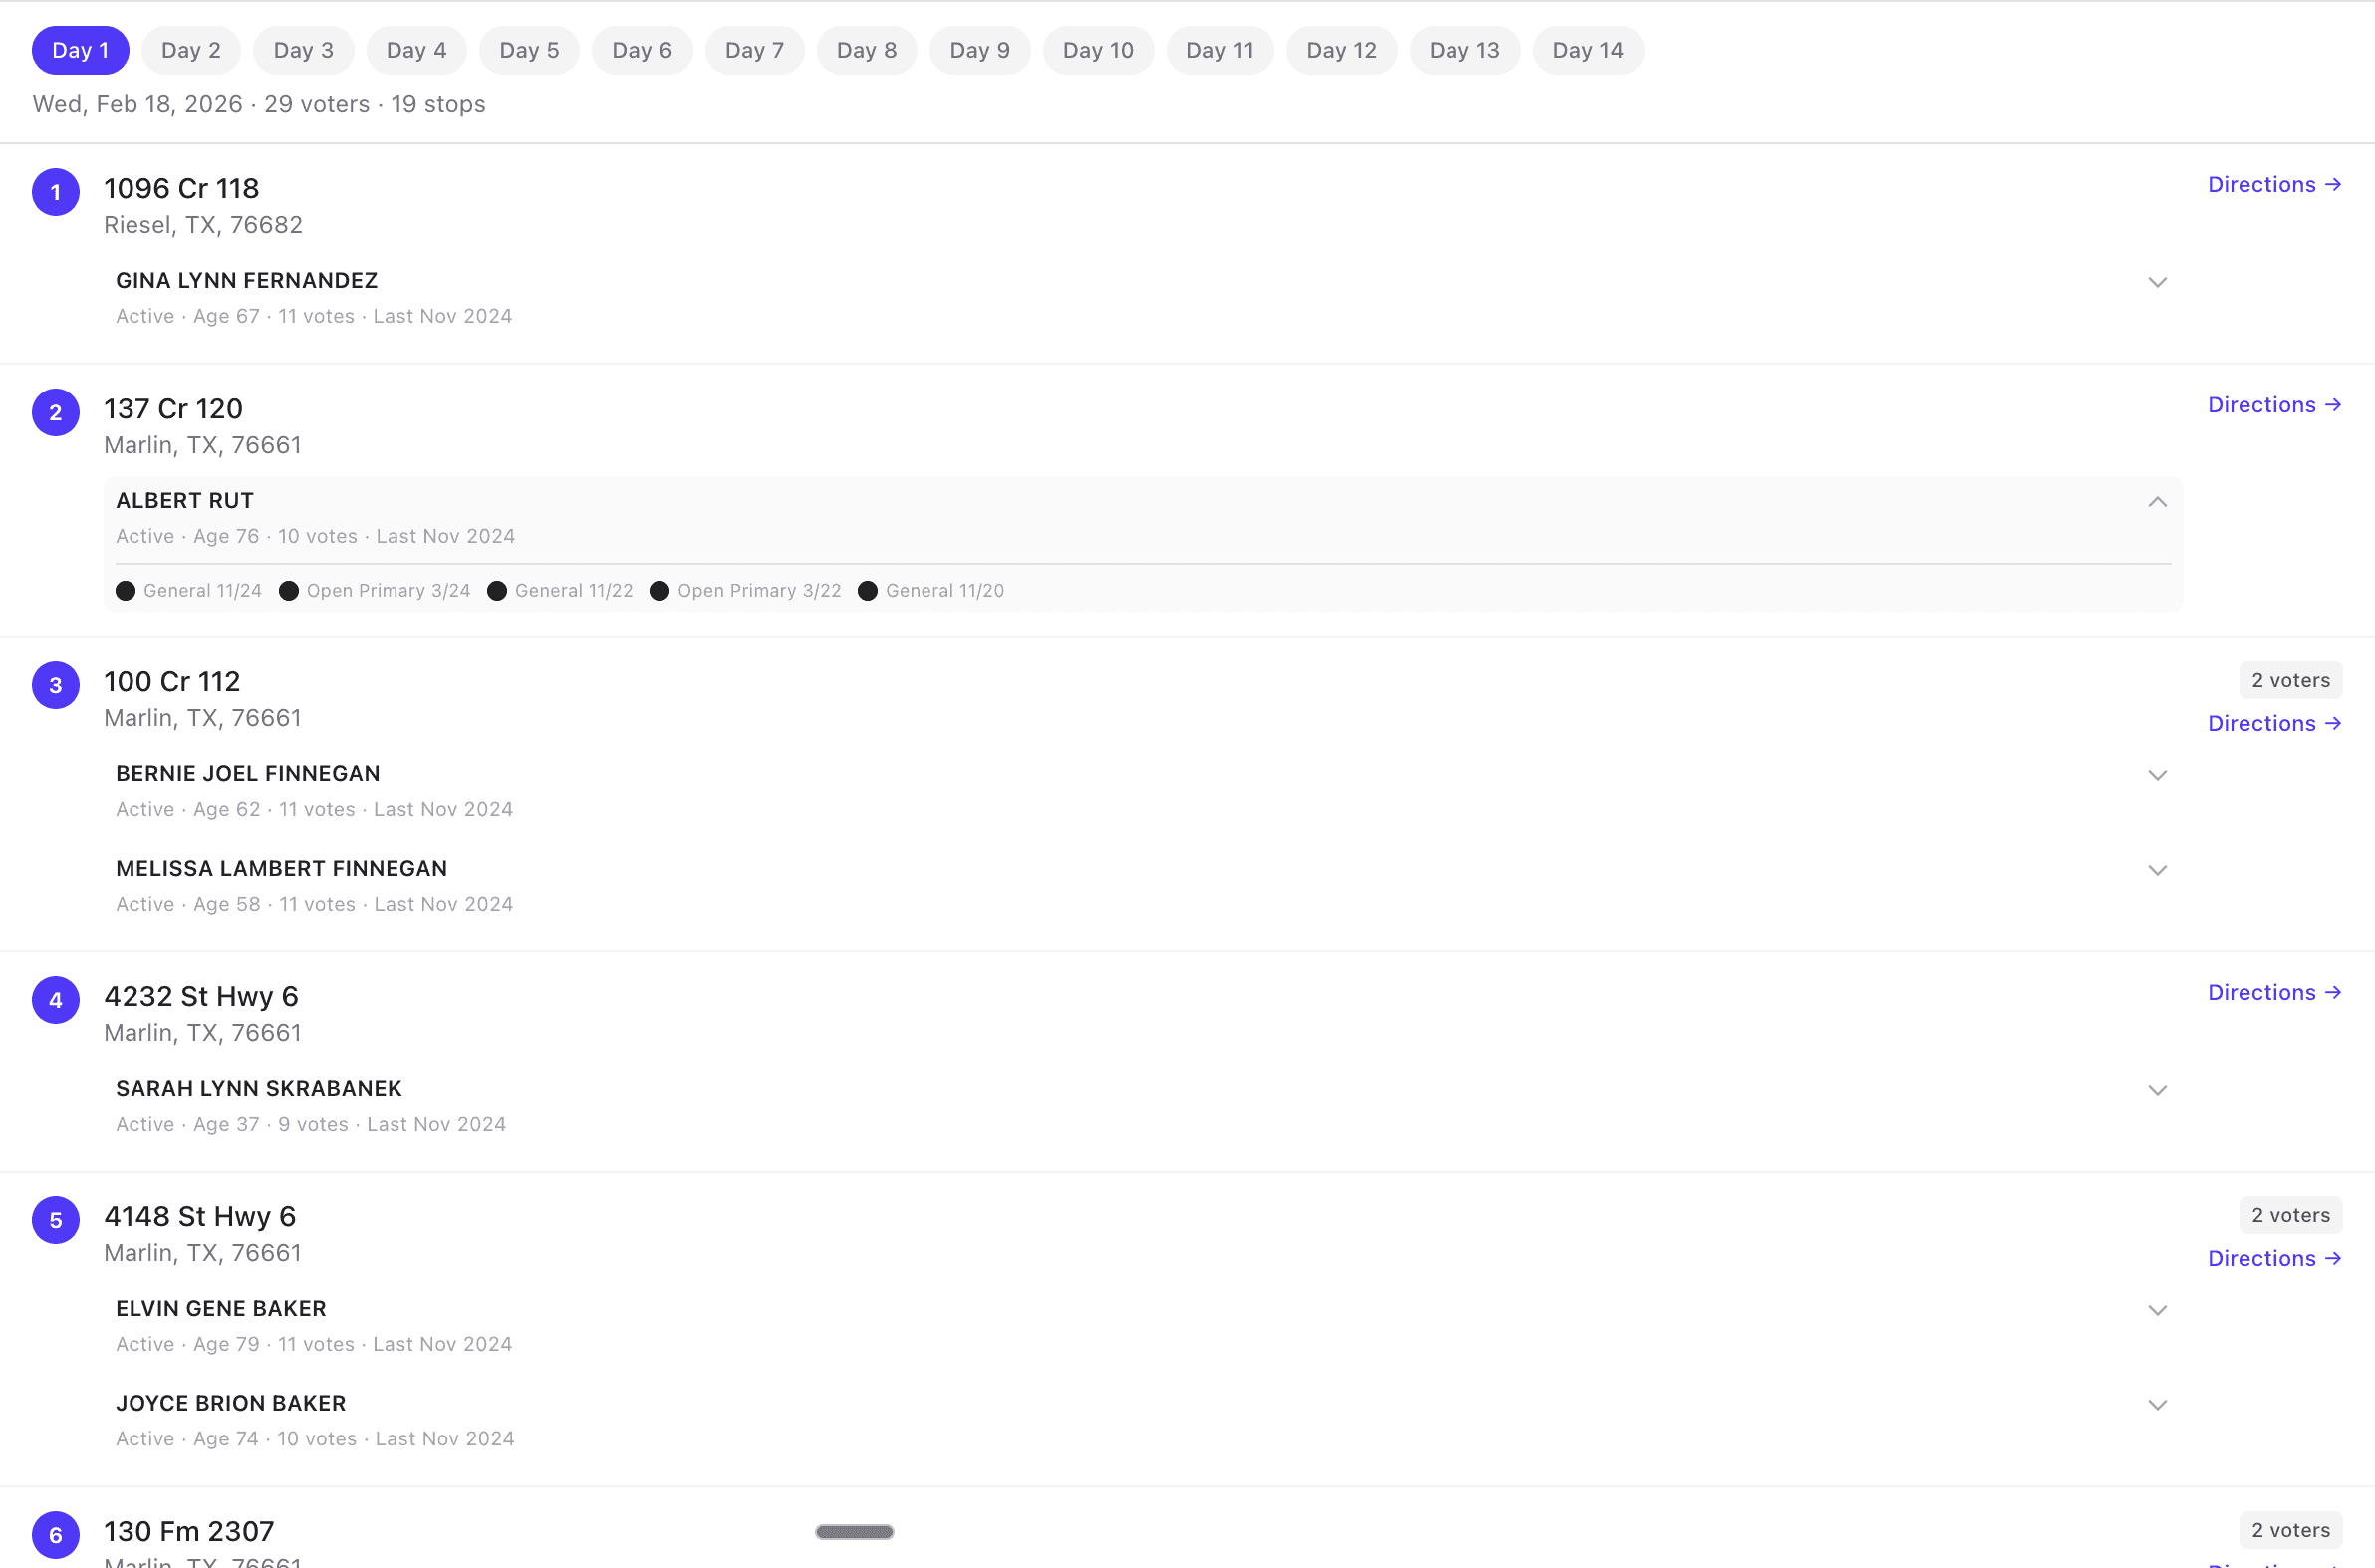
Task: Click the stop 5 badge for 4148 St Hwy 6
Action: [x=56, y=1220]
